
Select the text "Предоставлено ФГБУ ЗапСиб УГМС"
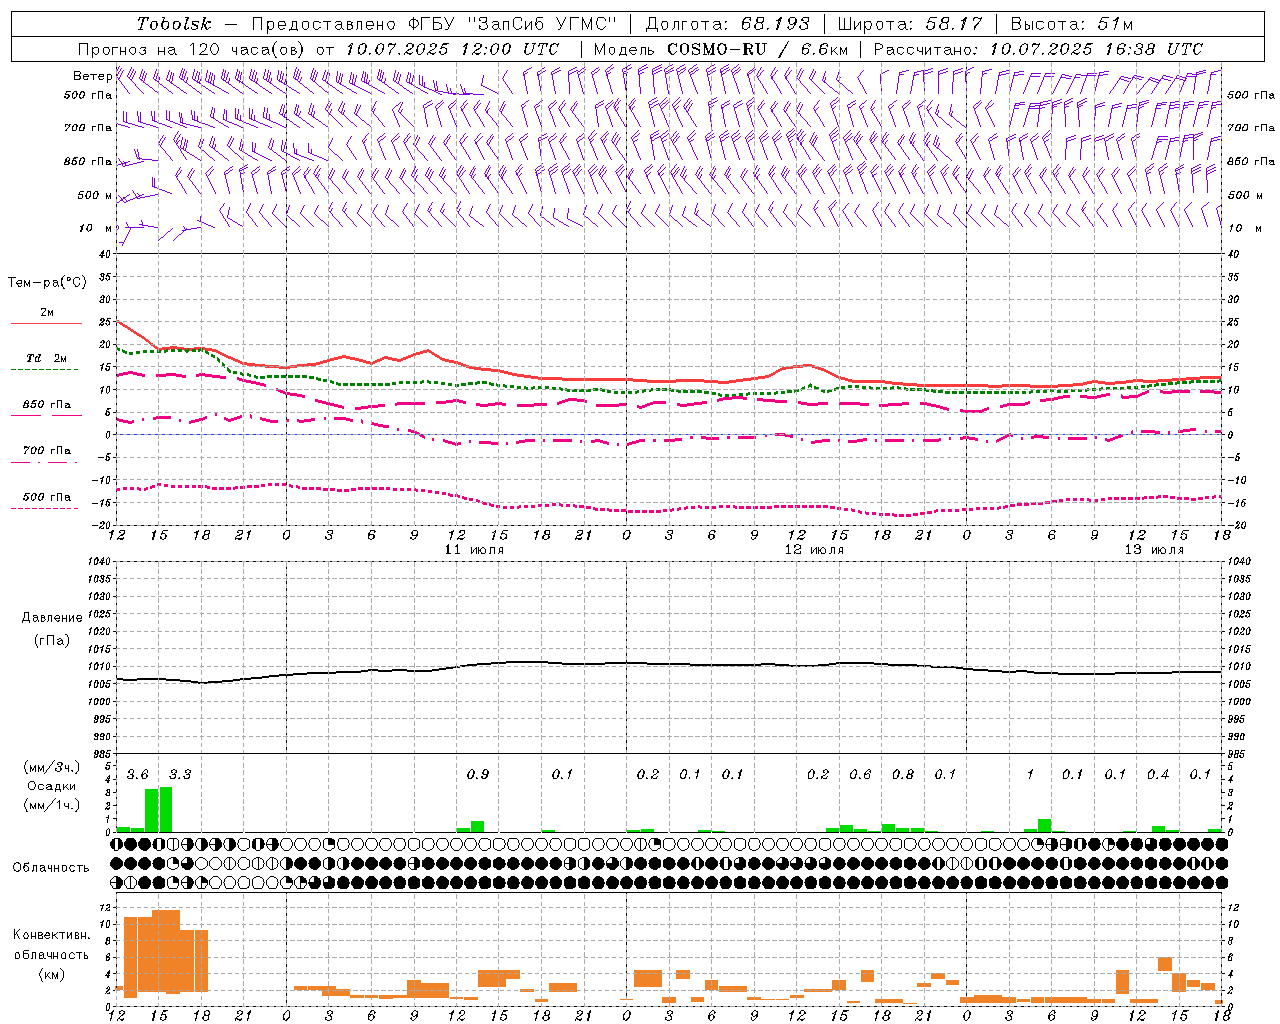pyautogui.click(x=434, y=24)
